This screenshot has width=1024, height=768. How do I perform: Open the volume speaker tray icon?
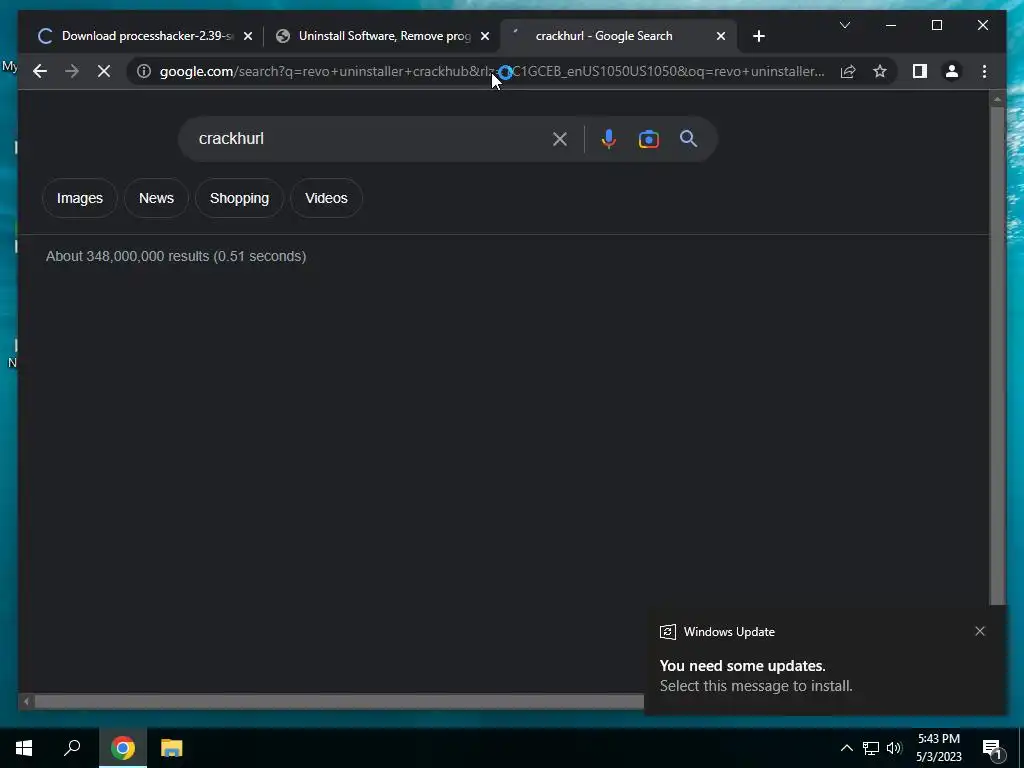tap(895, 748)
